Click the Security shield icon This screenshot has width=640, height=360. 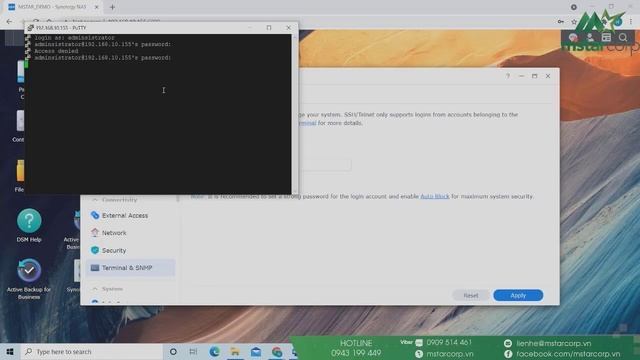(x=95, y=250)
